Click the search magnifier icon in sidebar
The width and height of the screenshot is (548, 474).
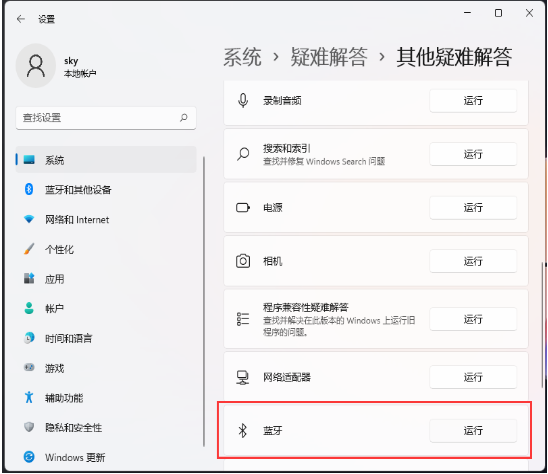pos(184,118)
